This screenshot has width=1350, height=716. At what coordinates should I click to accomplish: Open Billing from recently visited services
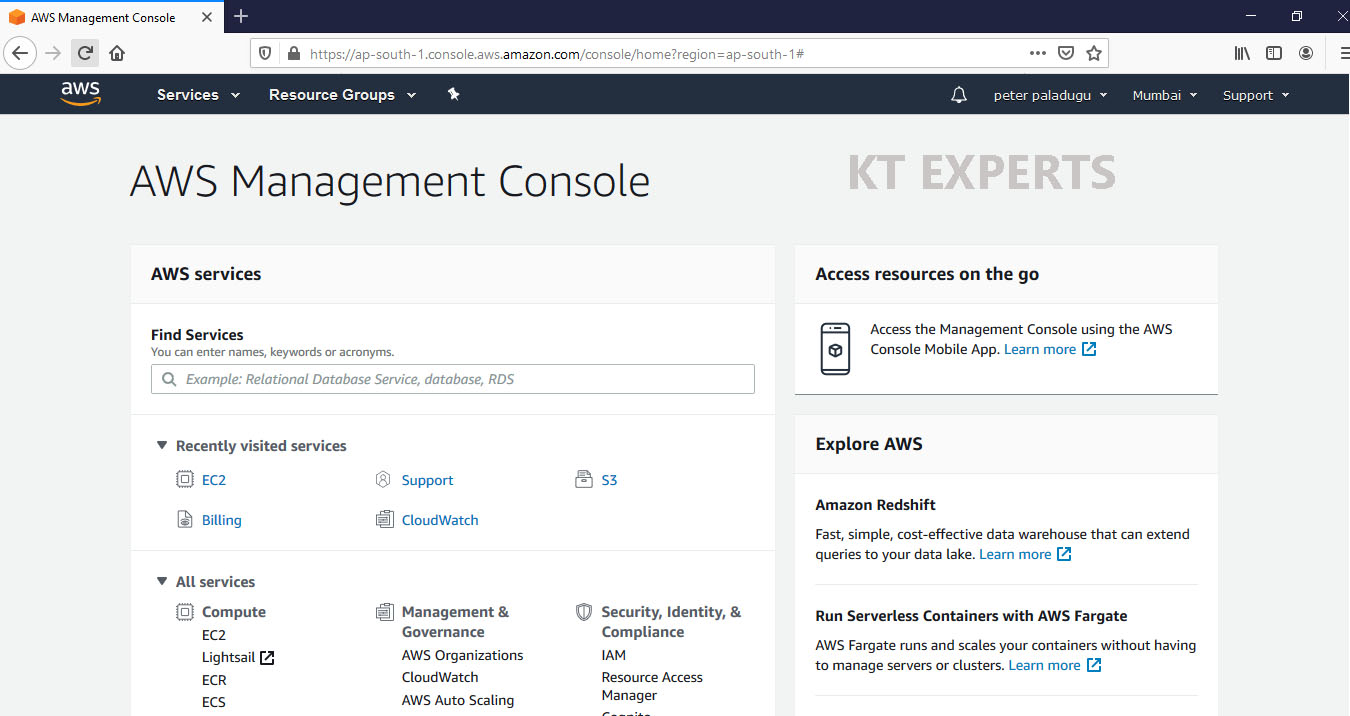tap(222, 520)
